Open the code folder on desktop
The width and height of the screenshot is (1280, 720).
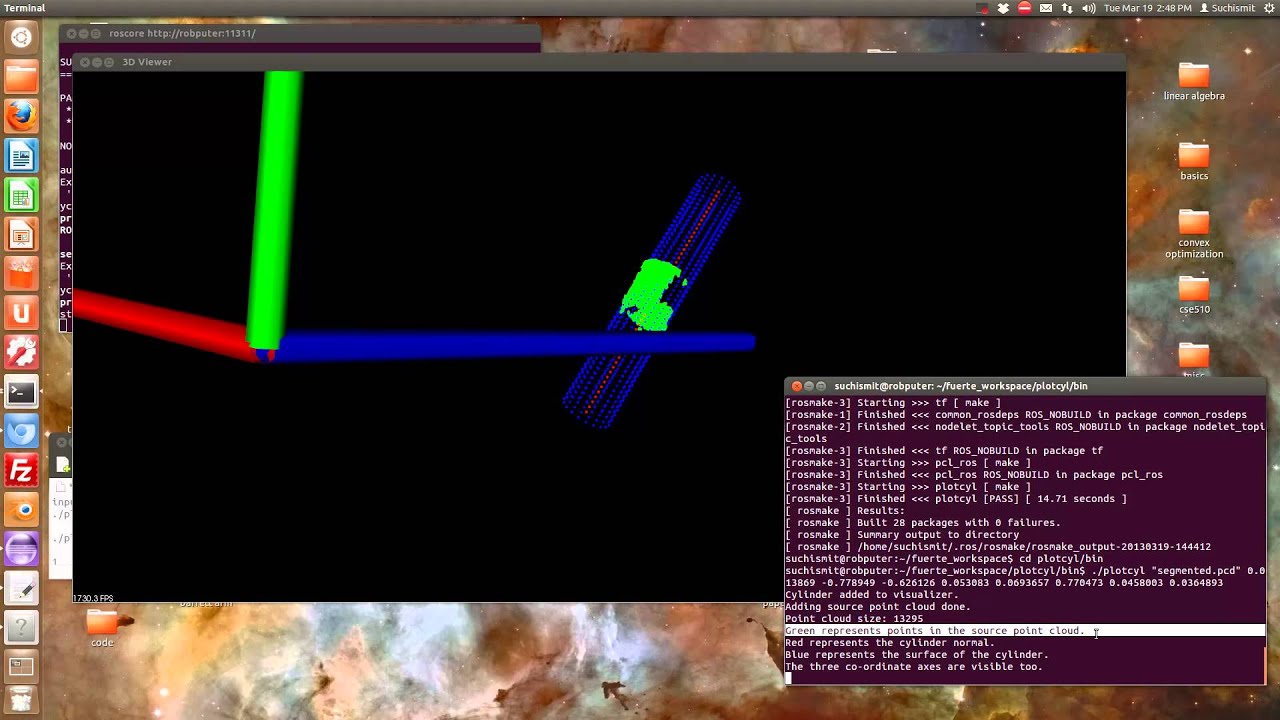point(102,630)
